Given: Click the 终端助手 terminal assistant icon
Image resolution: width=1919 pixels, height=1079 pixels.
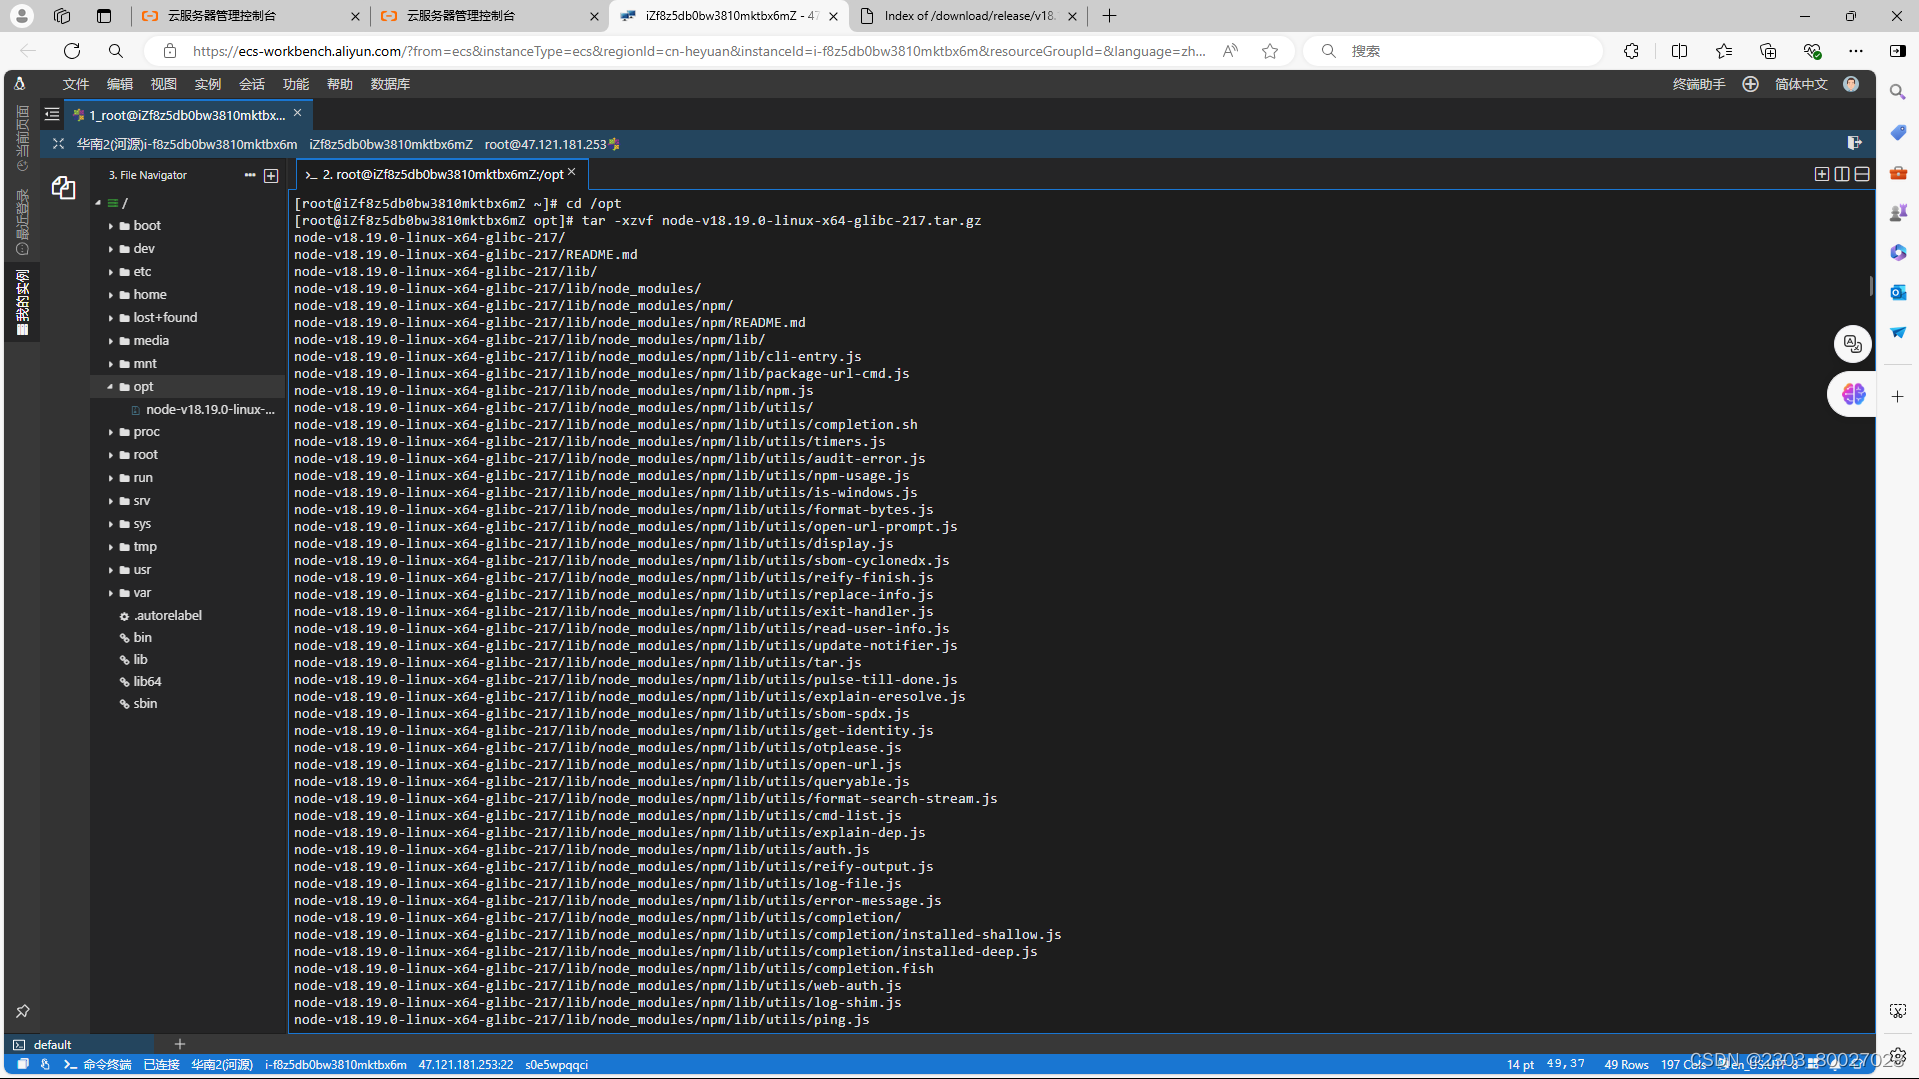Looking at the screenshot, I should (1697, 84).
